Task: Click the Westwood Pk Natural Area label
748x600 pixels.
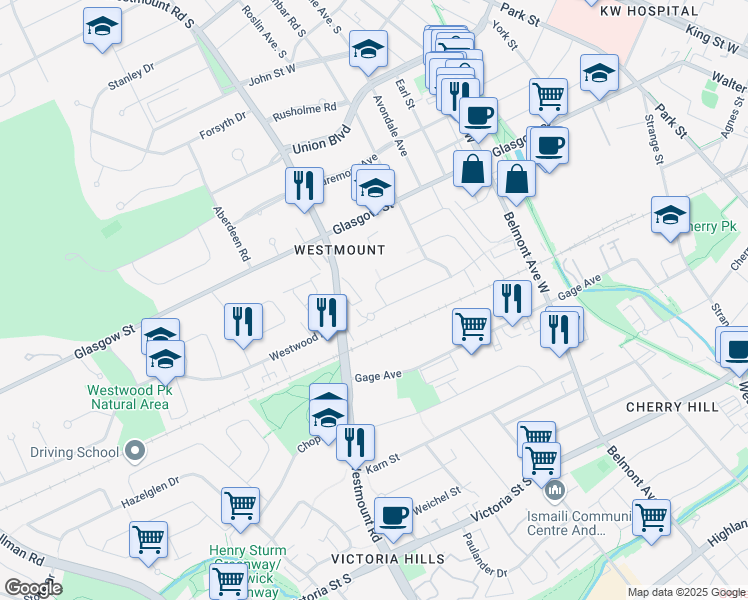Action: coord(131,397)
